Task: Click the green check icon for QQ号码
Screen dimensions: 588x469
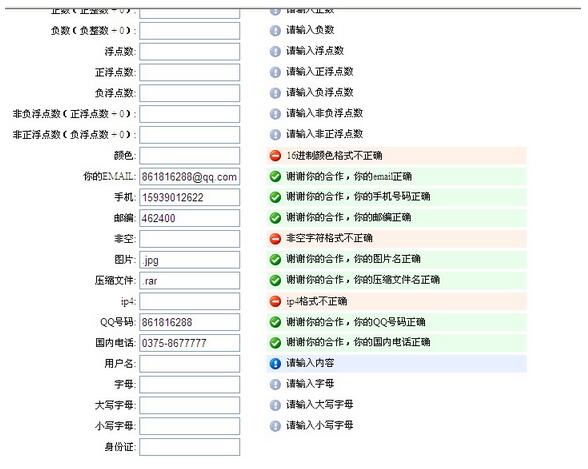Action: [275, 322]
